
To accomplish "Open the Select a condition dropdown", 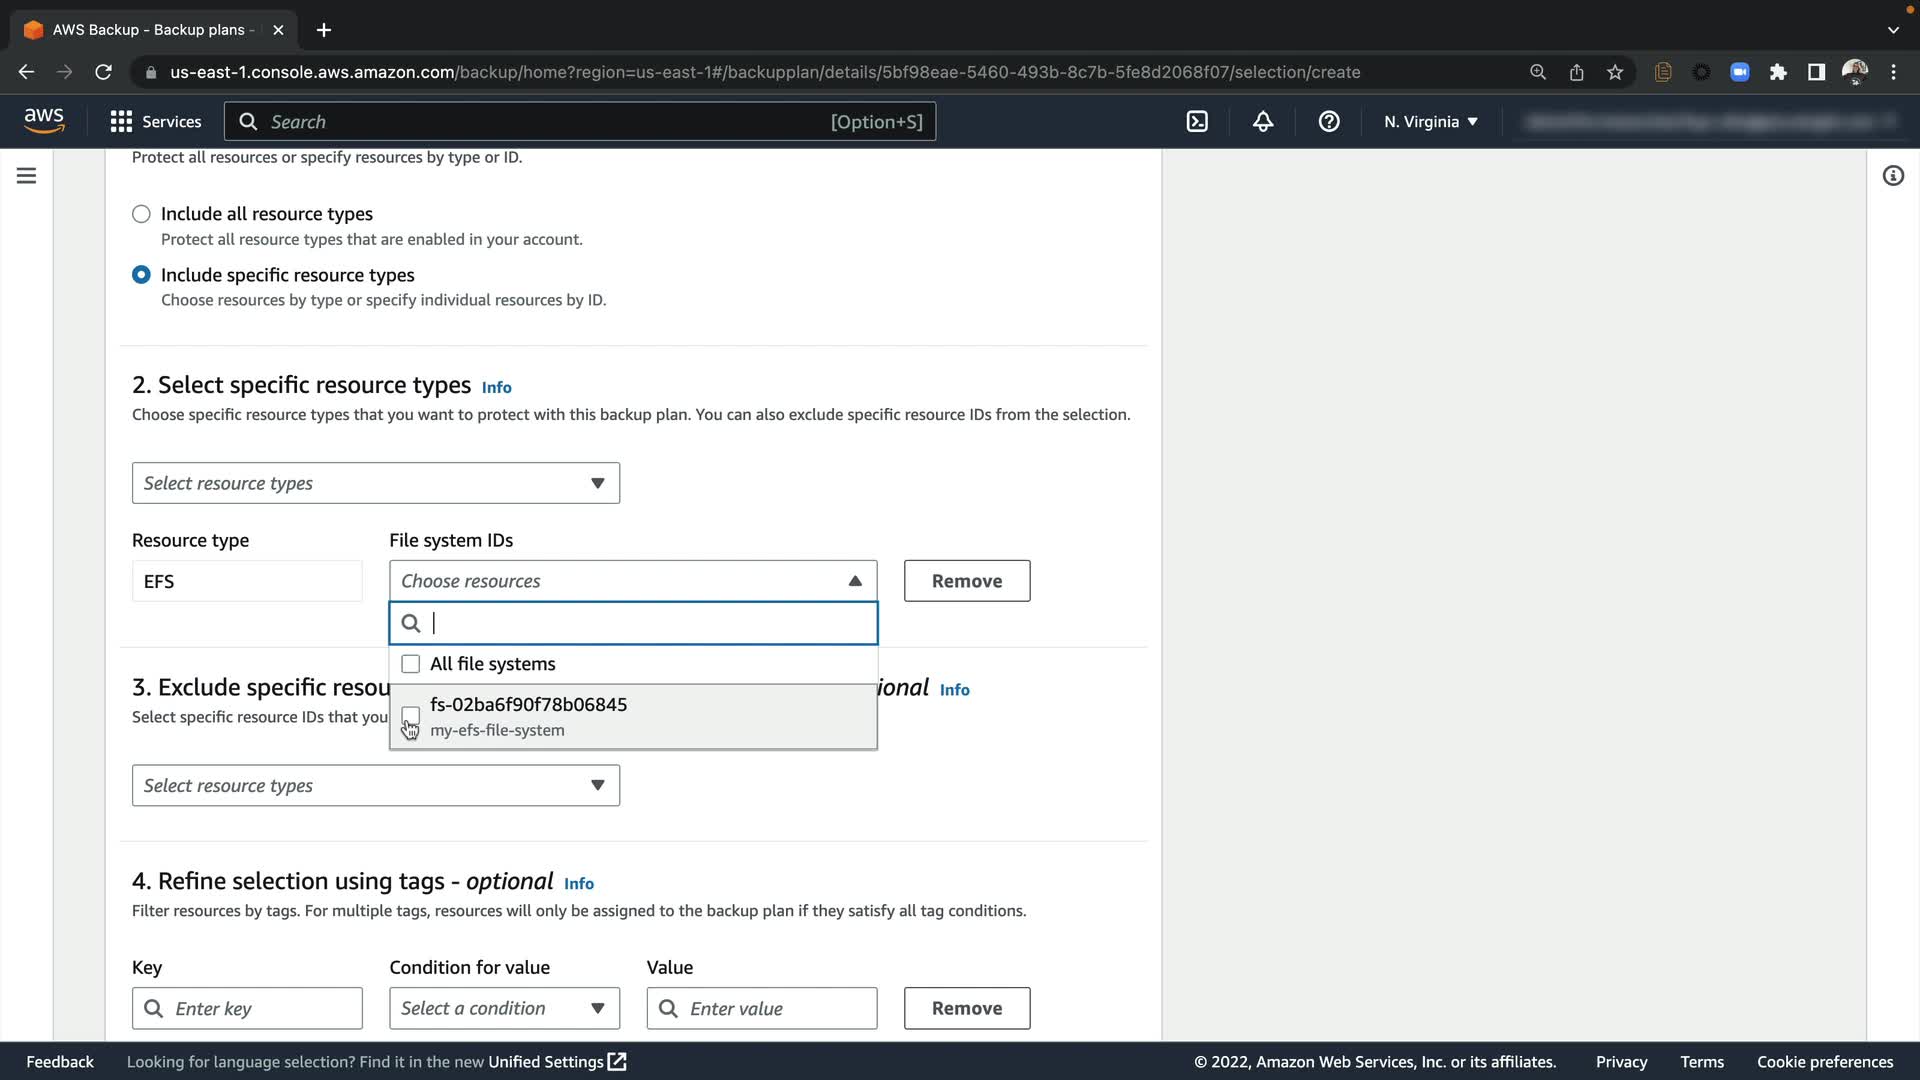I will click(504, 1008).
